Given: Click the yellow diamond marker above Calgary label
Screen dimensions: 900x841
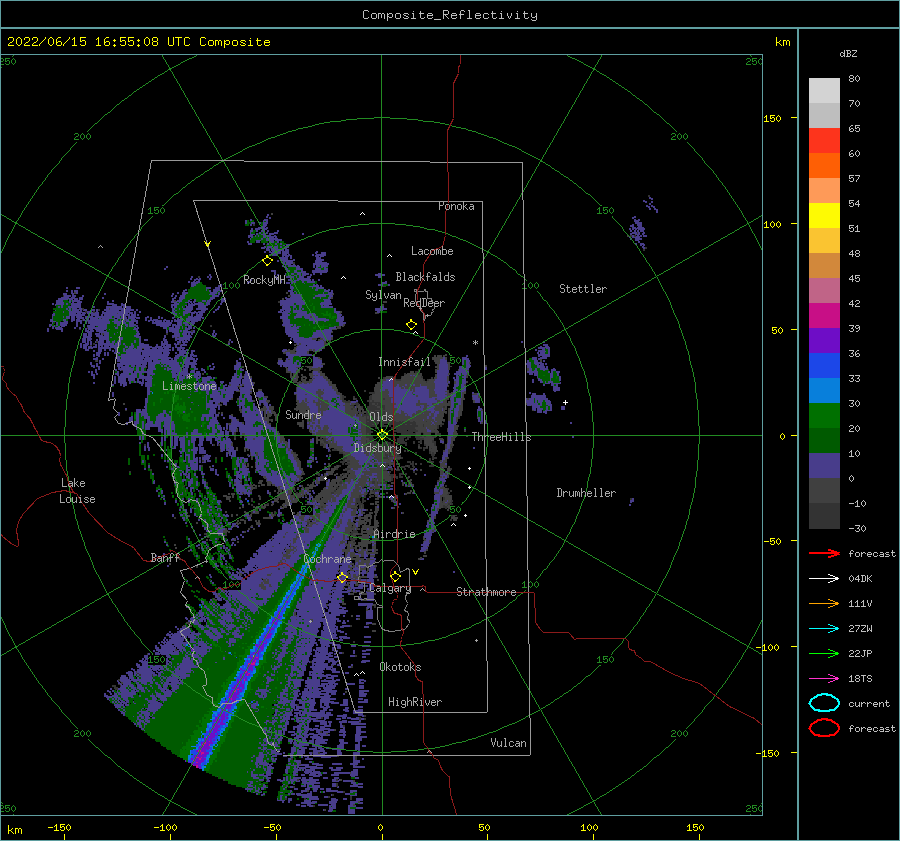Looking at the screenshot, I should point(395,576).
